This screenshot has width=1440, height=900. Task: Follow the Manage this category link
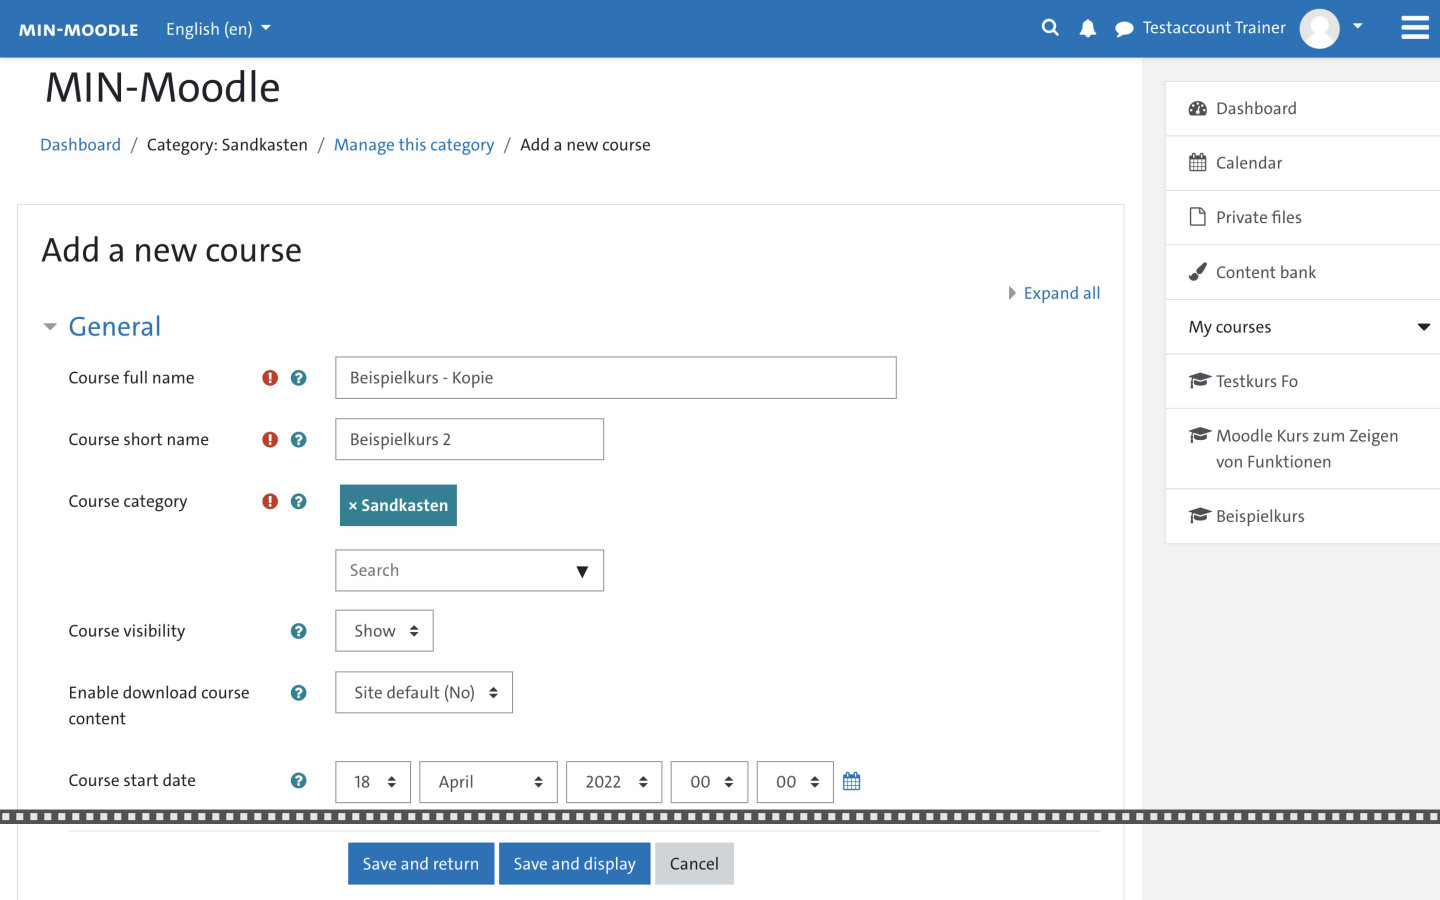[414, 145]
